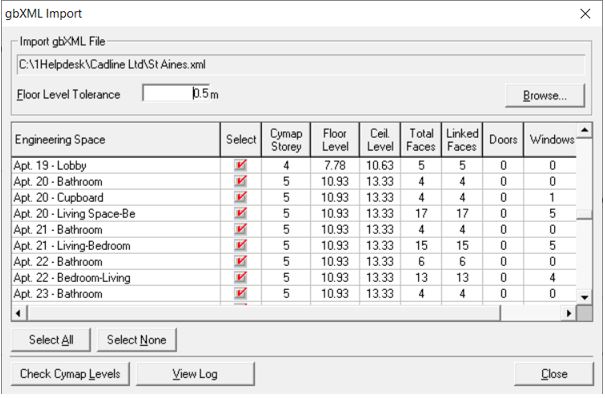The height and width of the screenshot is (398, 605).
Task: Toggle the Apt. 21 - Bathroom select checkbox
Action: 240,229
